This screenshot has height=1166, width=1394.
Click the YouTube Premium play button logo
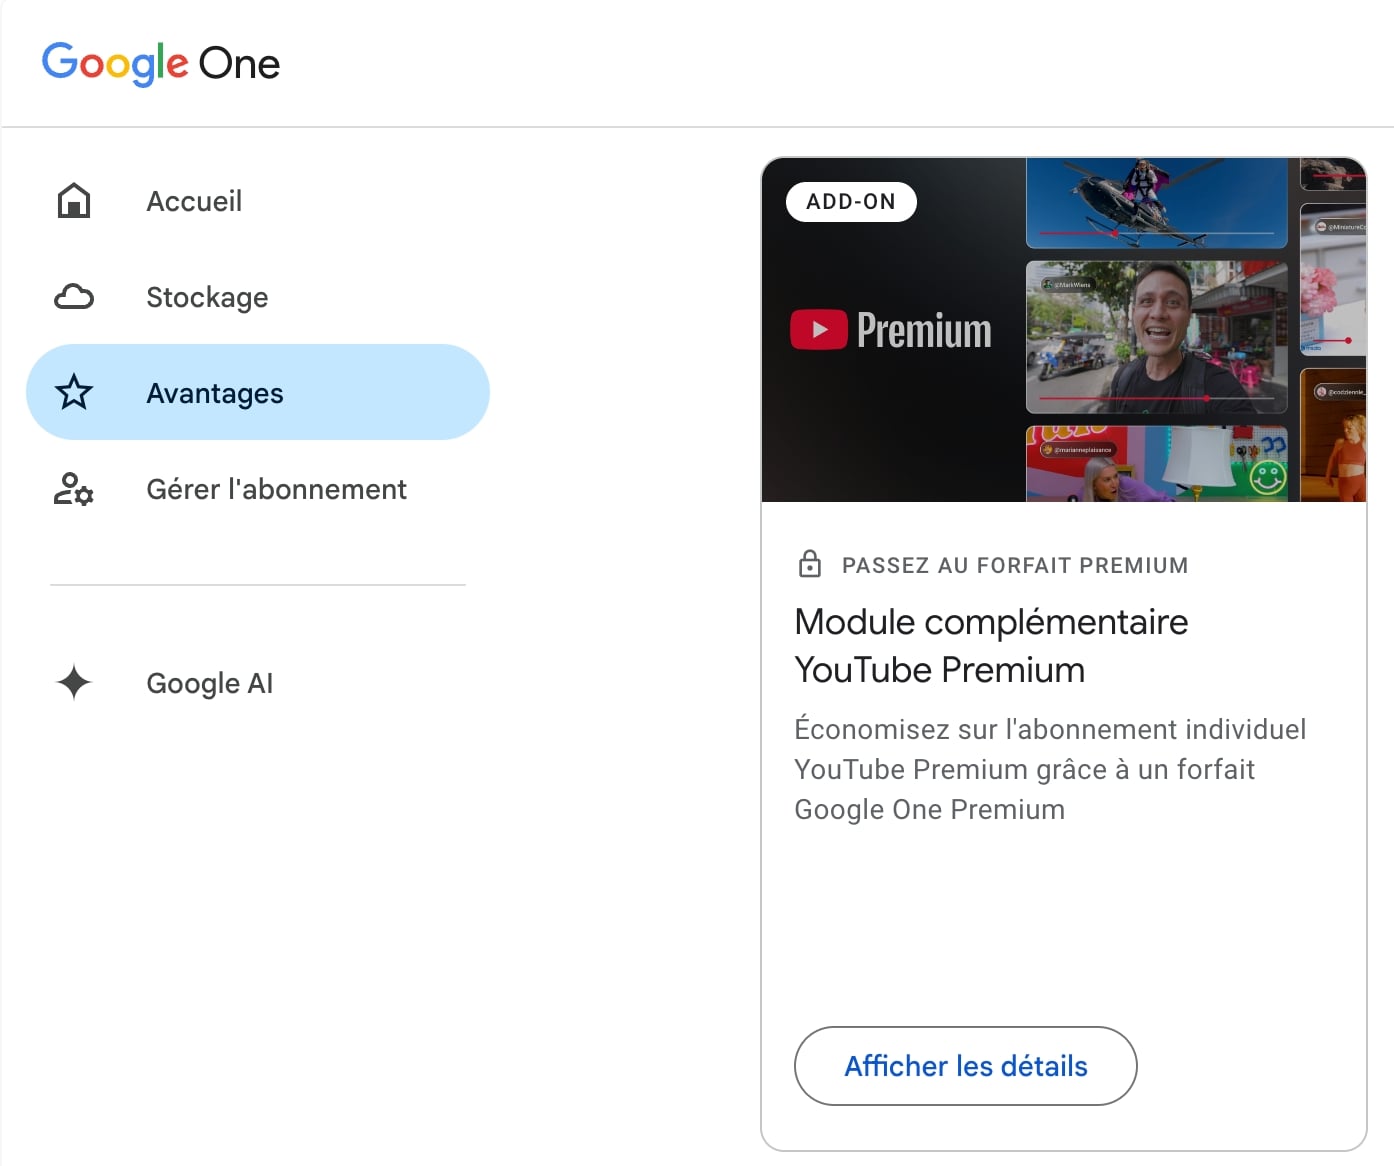click(819, 328)
